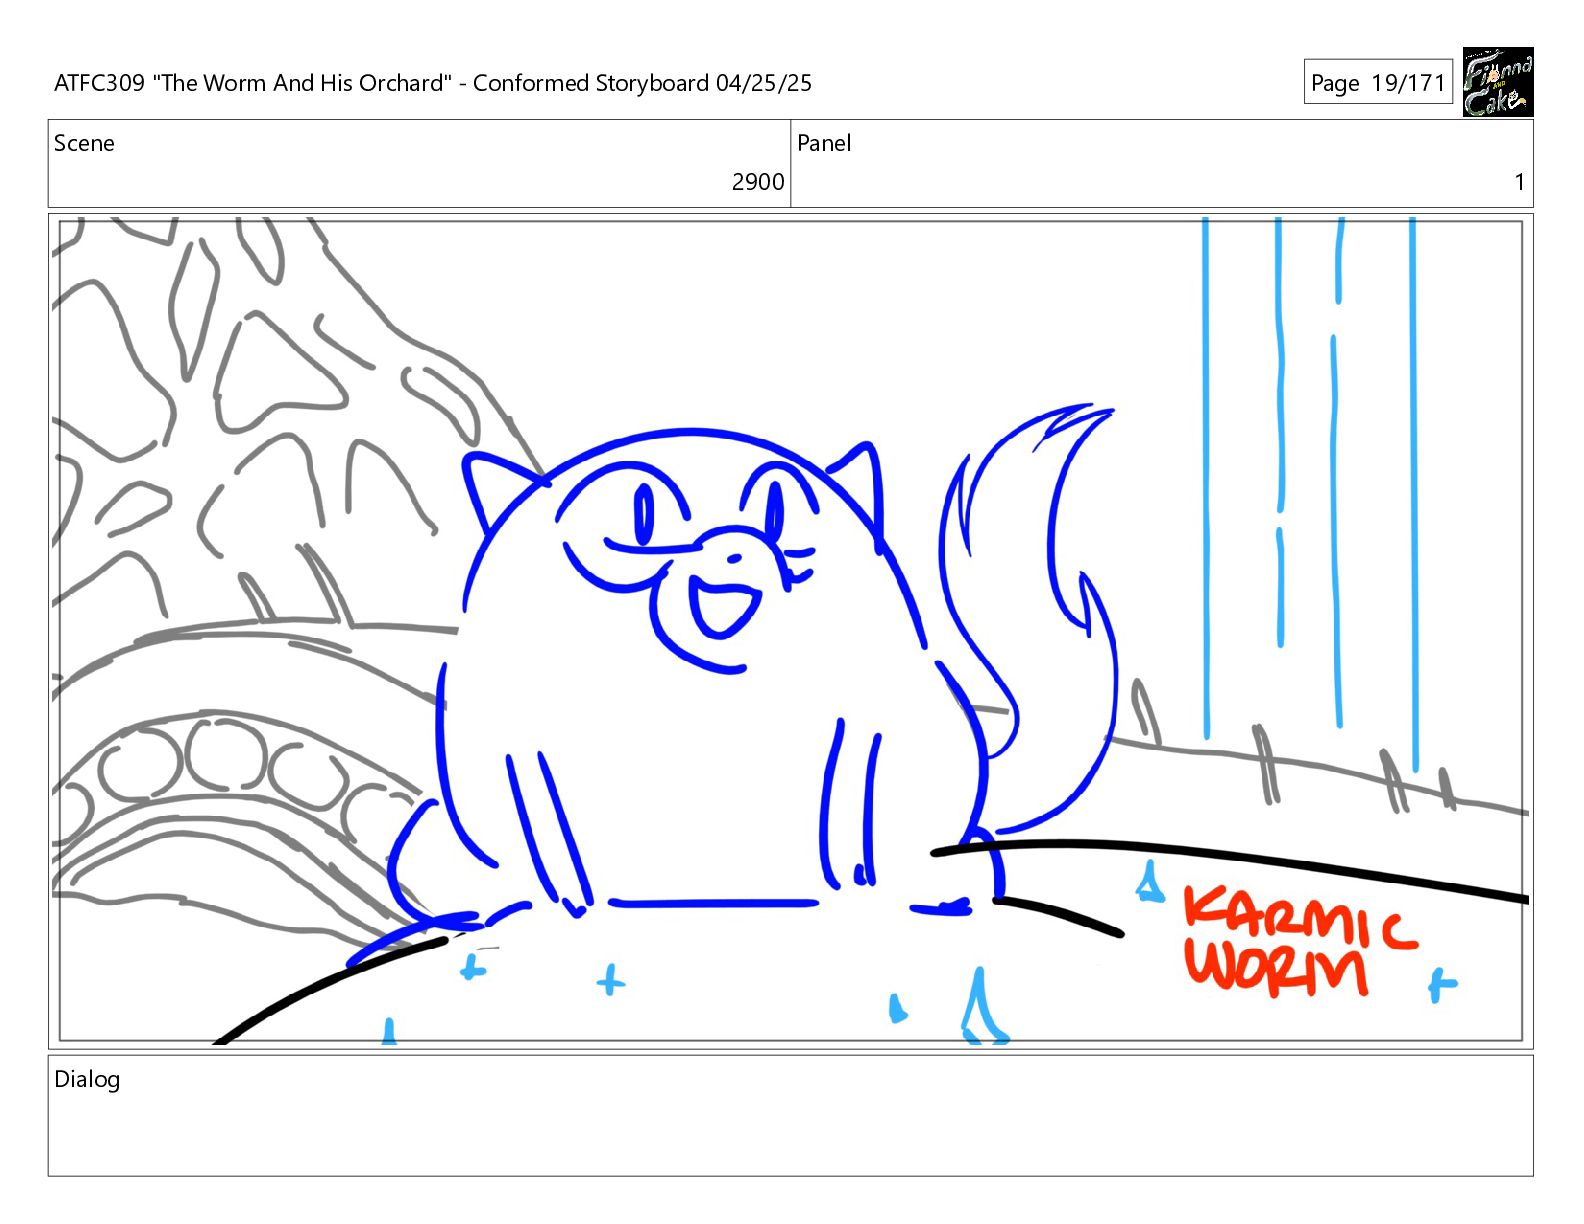1584x1224 pixels.
Task: Click panel number 1
Action: [x=1519, y=182]
